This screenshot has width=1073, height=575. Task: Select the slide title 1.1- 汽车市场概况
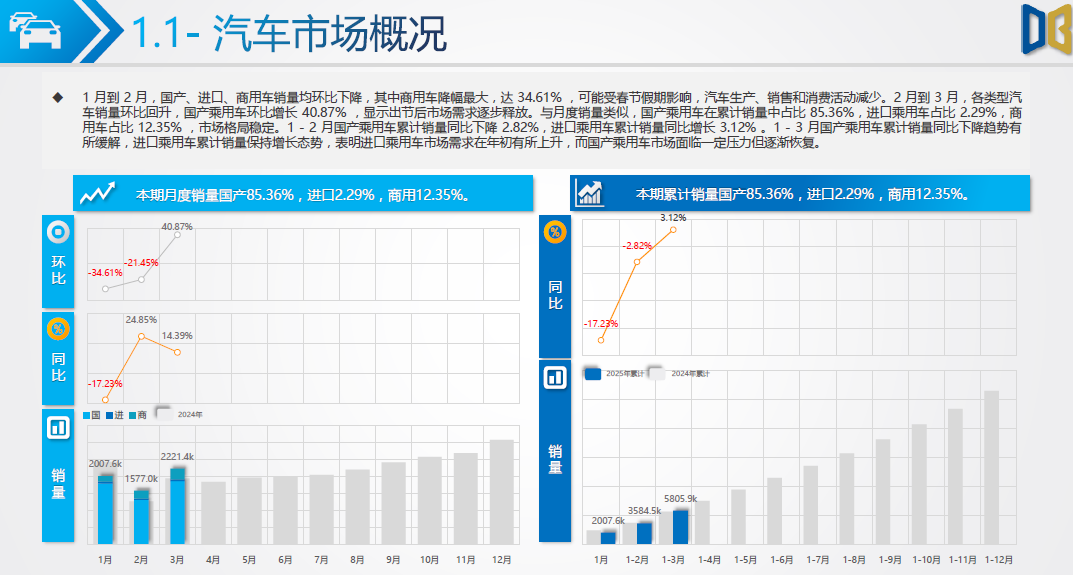tap(288, 32)
